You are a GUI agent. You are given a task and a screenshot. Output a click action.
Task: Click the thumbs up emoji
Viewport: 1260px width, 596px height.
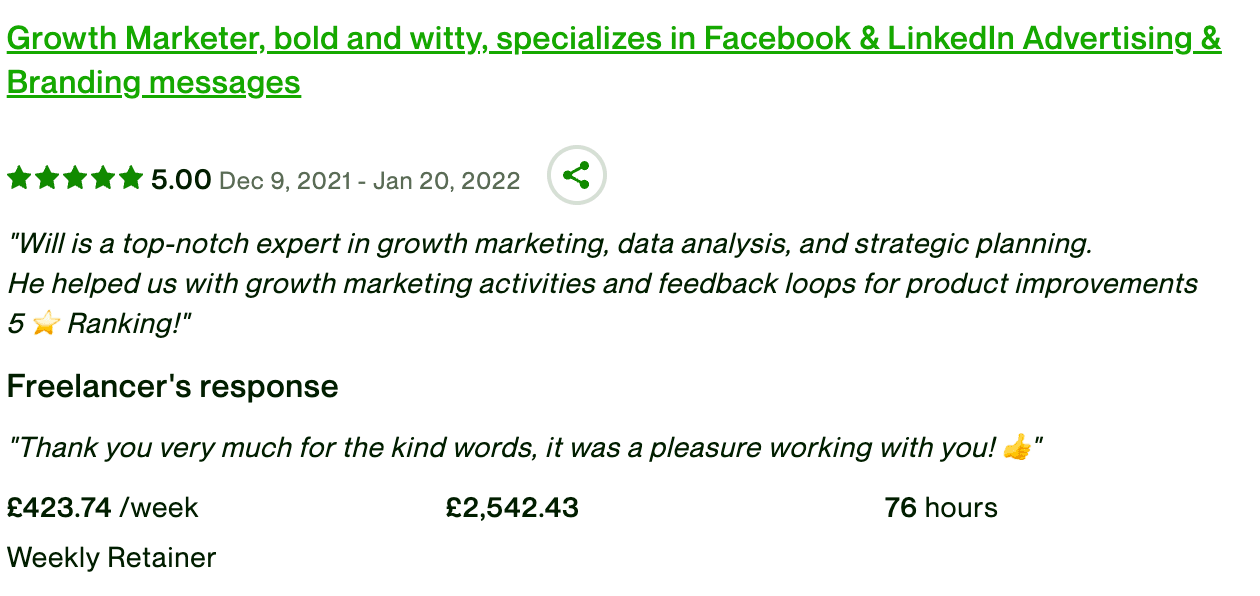point(1017,448)
